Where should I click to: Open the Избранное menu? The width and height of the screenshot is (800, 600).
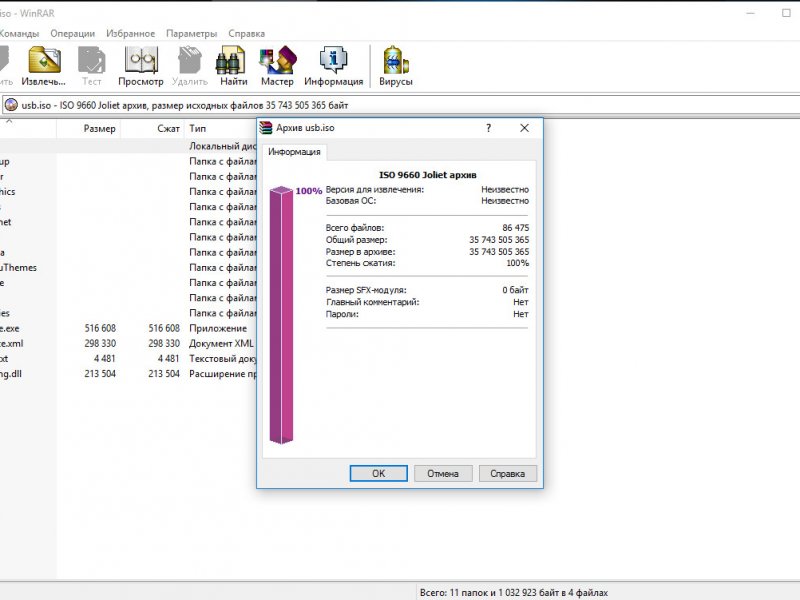(131, 34)
